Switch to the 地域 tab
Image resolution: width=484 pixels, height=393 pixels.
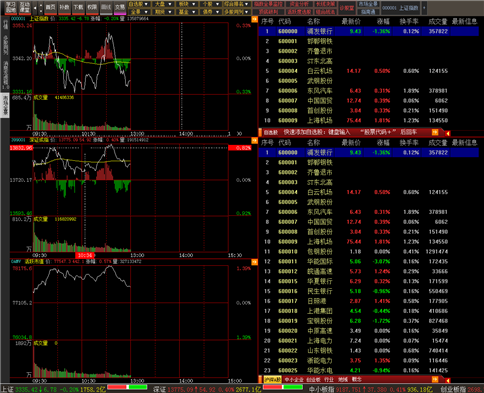(343, 380)
